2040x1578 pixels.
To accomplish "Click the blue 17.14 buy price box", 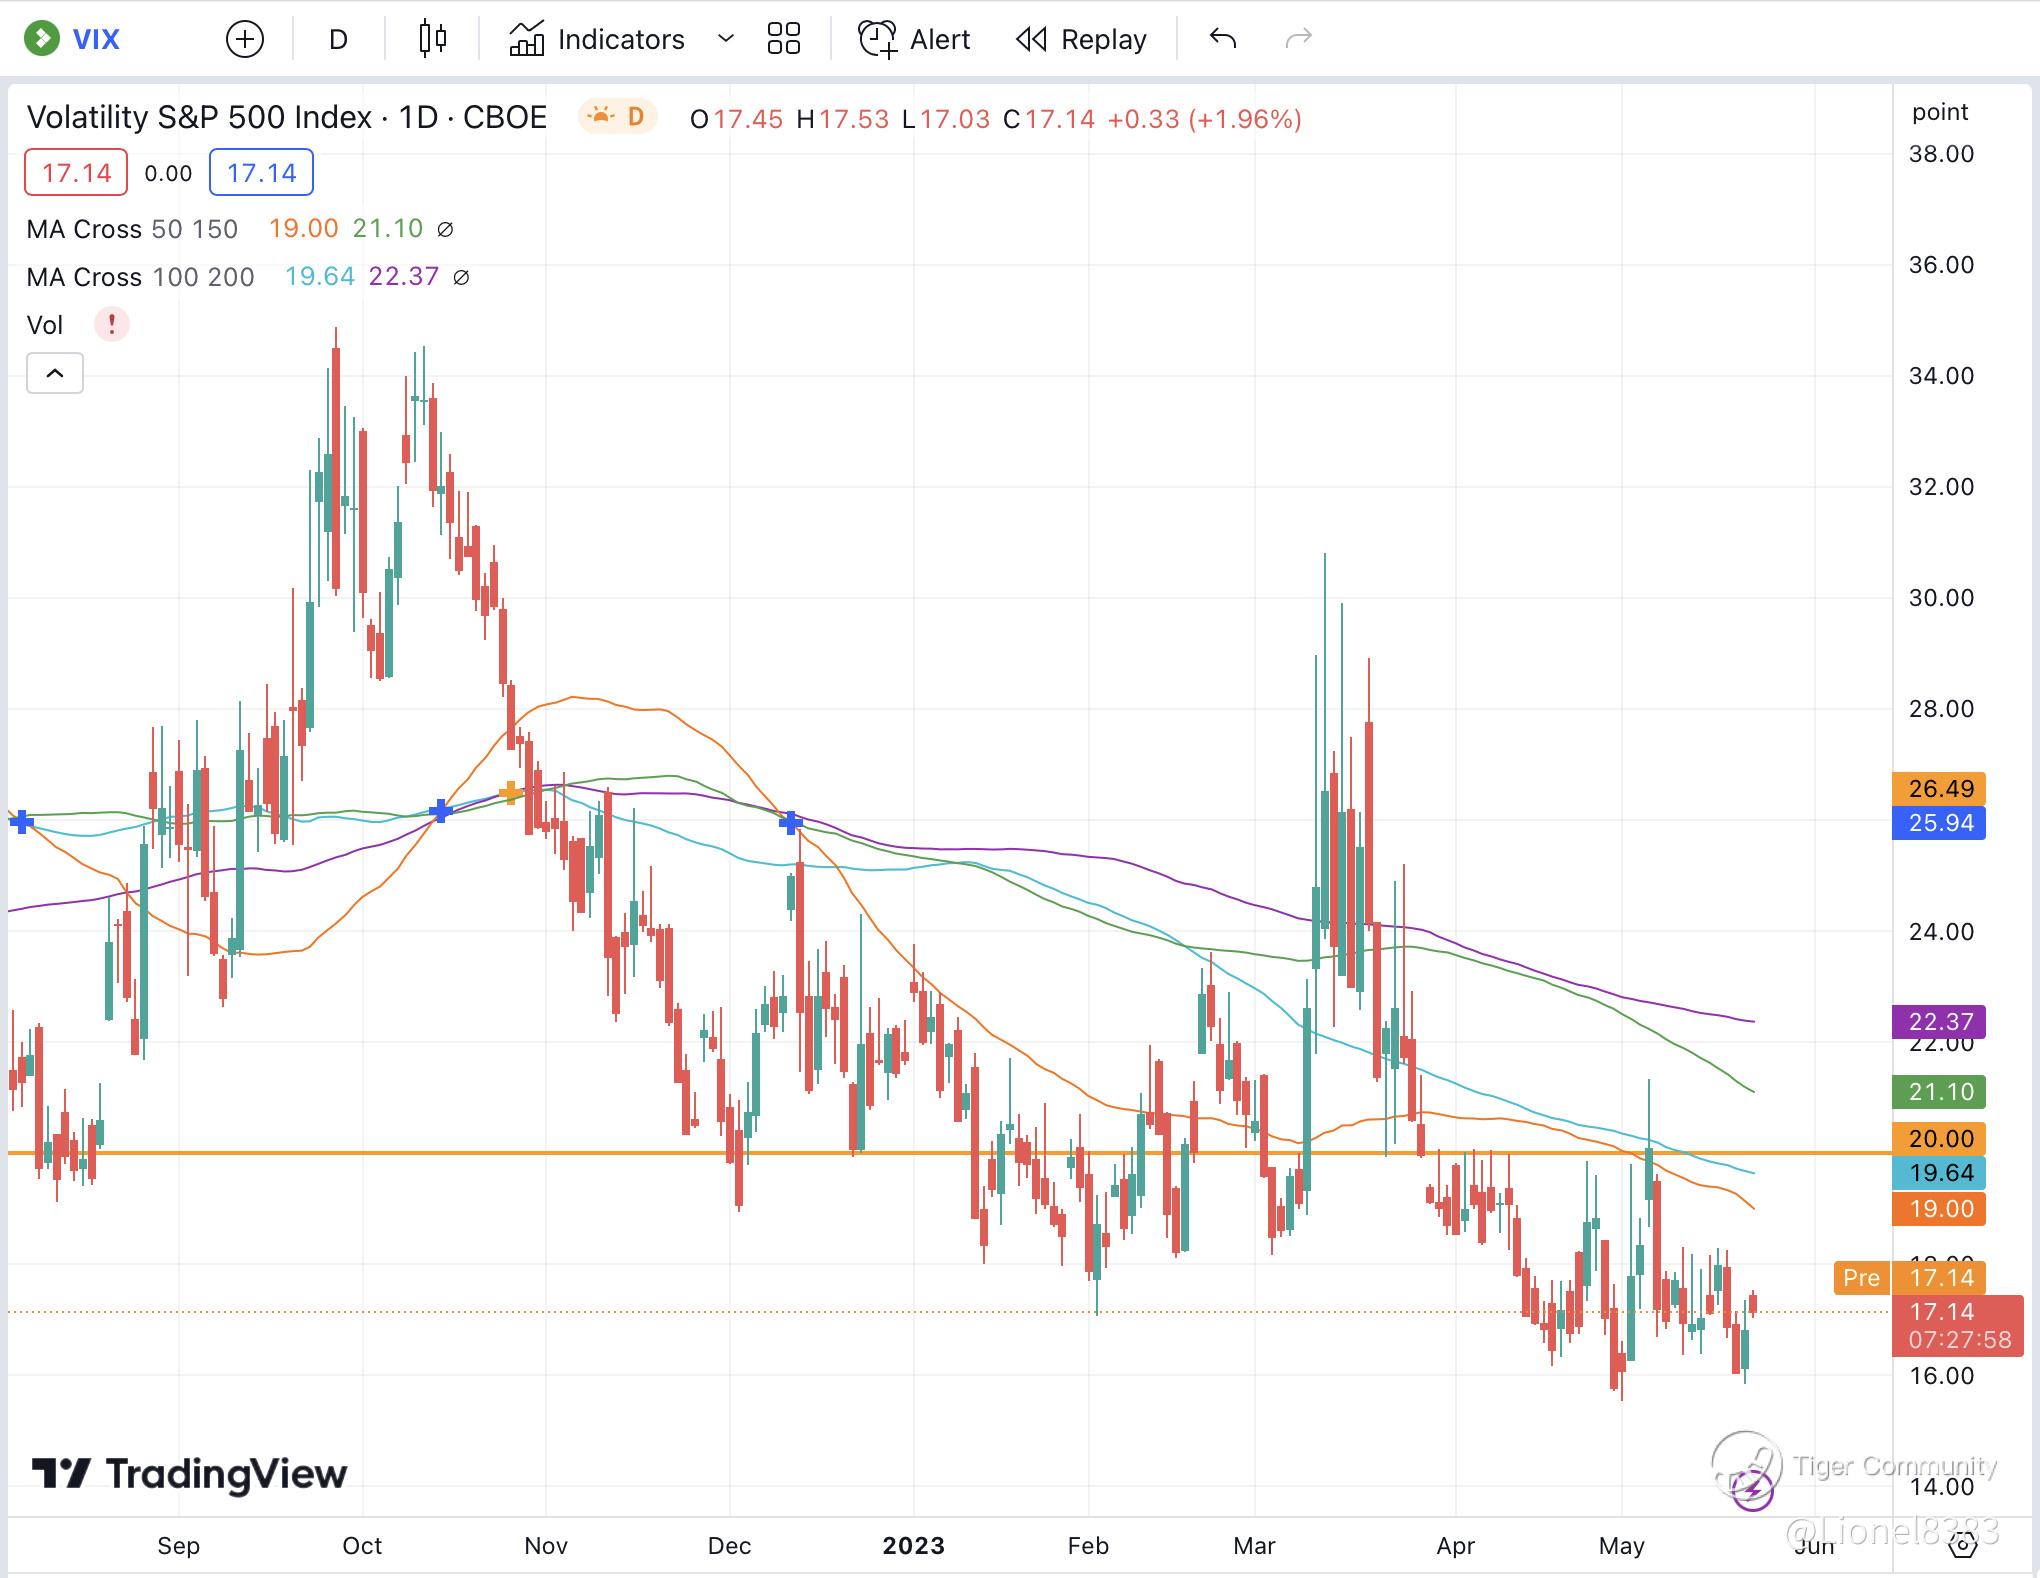I will point(261,173).
